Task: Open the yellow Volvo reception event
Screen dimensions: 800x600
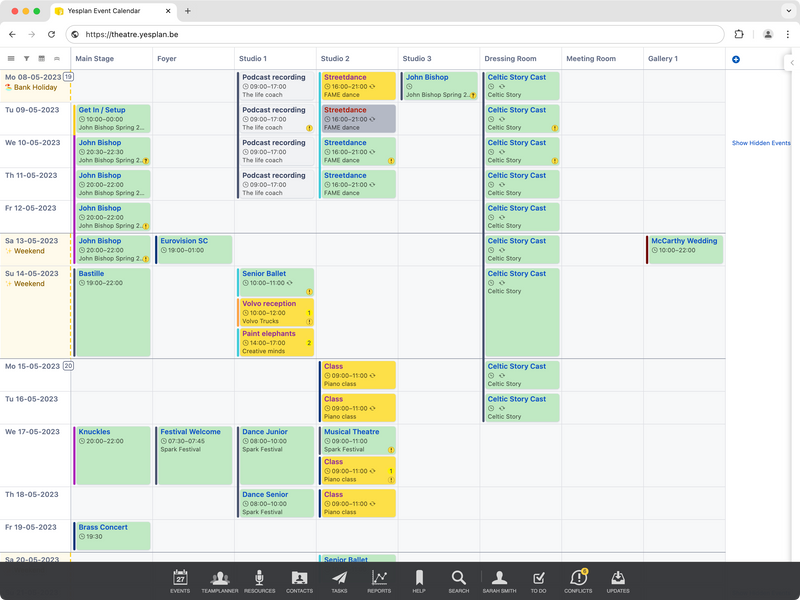Action: (x=275, y=311)
